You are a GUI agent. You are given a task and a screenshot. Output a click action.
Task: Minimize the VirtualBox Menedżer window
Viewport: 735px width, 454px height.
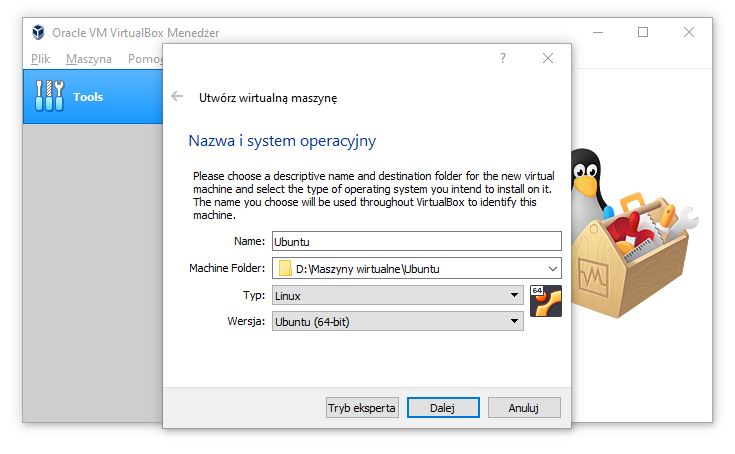(x=598, y=32)
